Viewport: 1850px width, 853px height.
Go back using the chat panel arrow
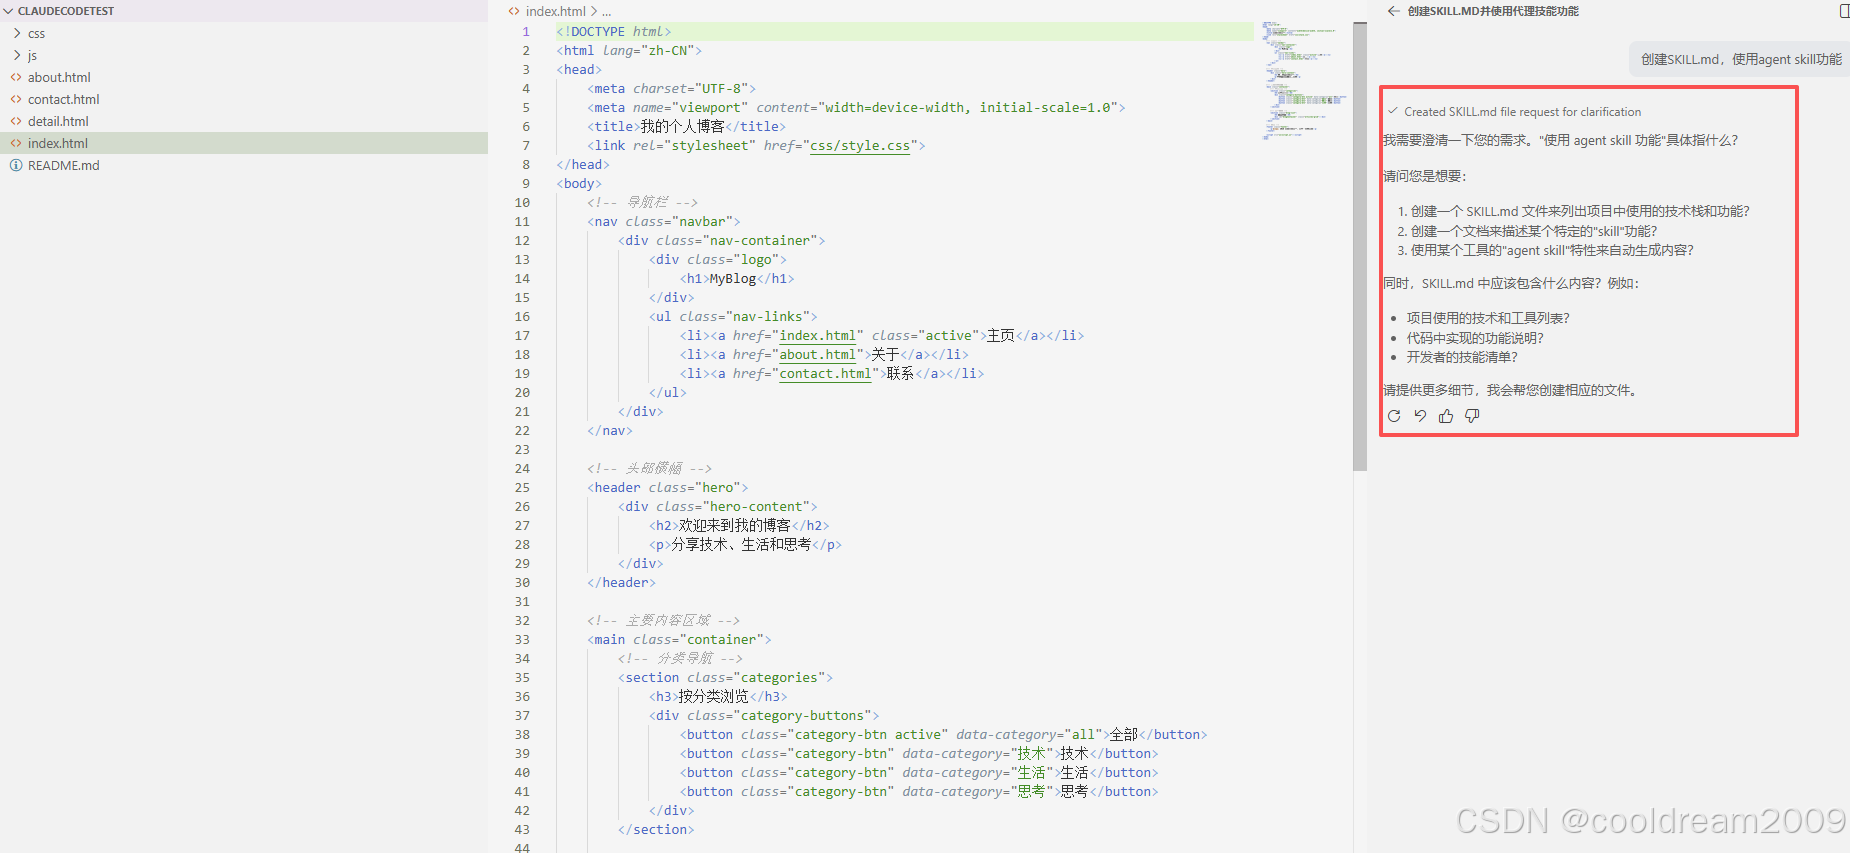point(1393,11)
